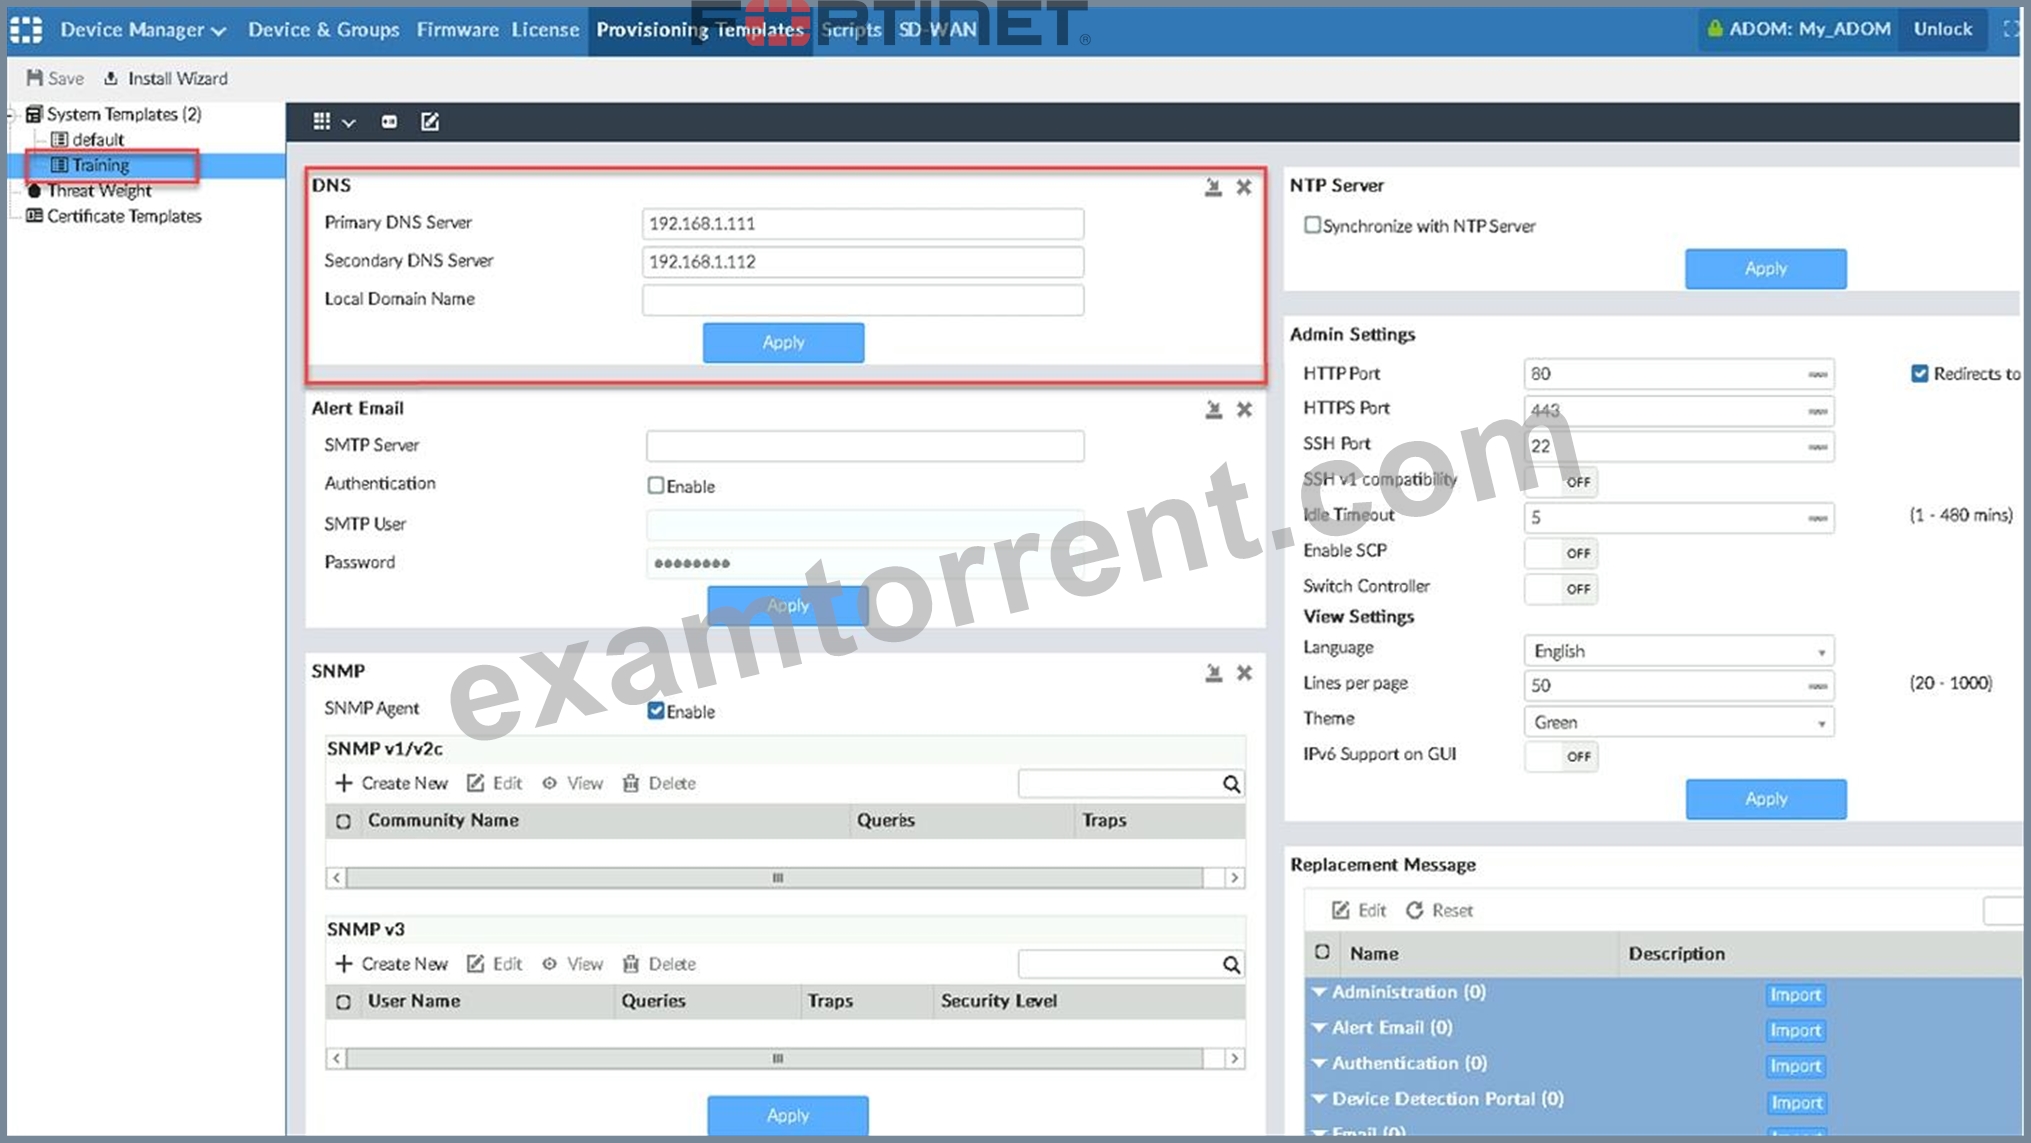The image size is (2031, 1143).
Task: Open the License tab
Action: [545, 30]
